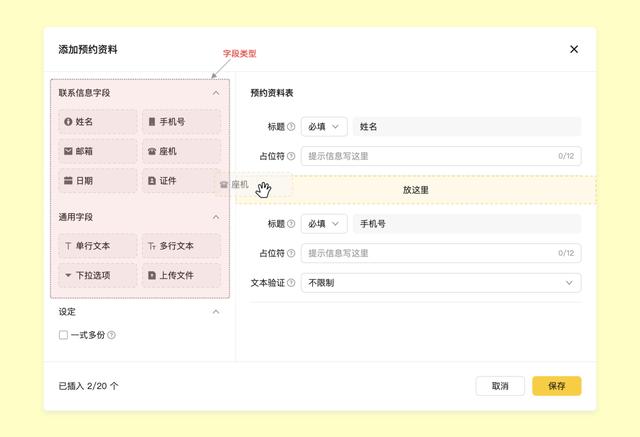This screenshot has height=437, width=640.
Task: Enable the 一式多份 checkbox
Action: click(x=63, y=335)
